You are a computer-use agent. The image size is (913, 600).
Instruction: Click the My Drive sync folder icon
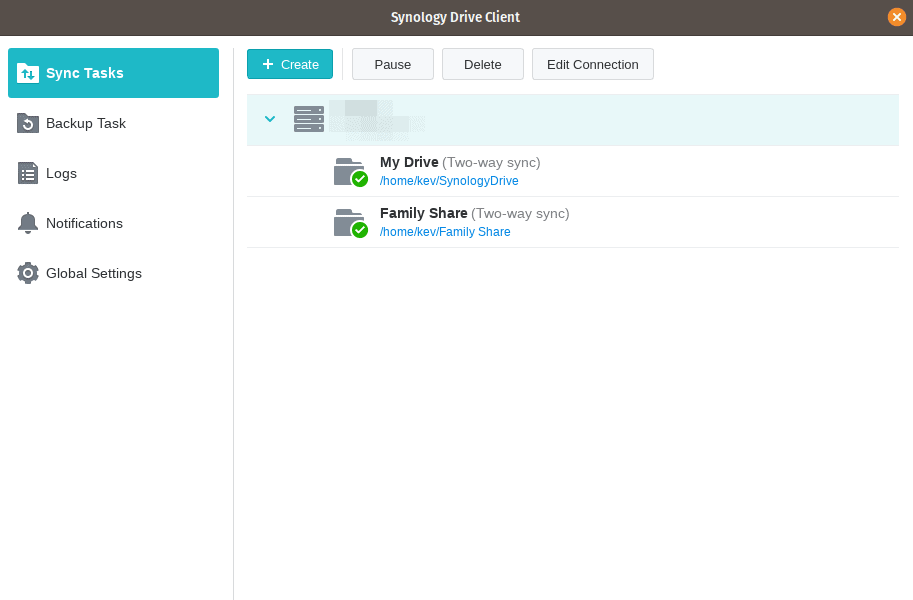pos(348,170)
